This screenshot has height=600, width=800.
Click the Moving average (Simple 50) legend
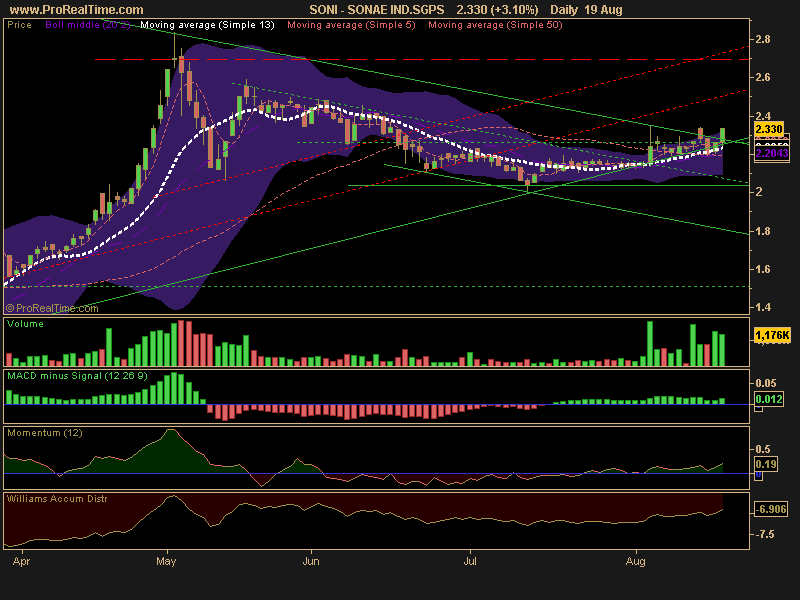click(494, 25)
